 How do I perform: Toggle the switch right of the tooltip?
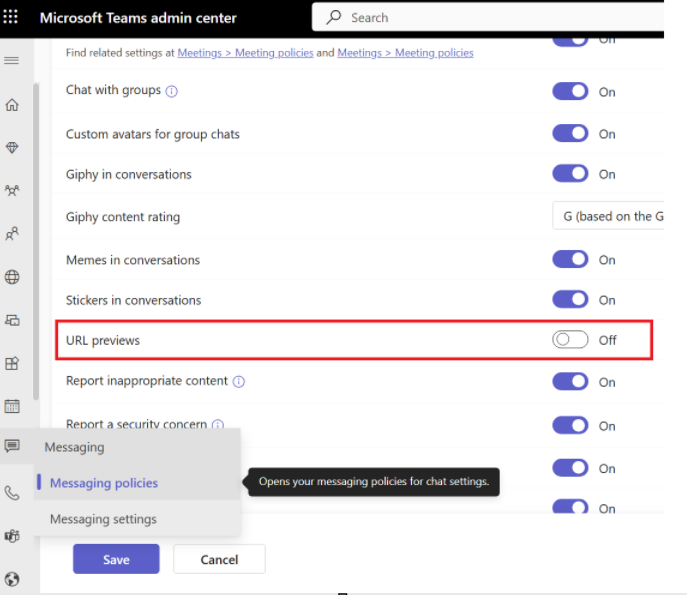[x=570, y=468]
